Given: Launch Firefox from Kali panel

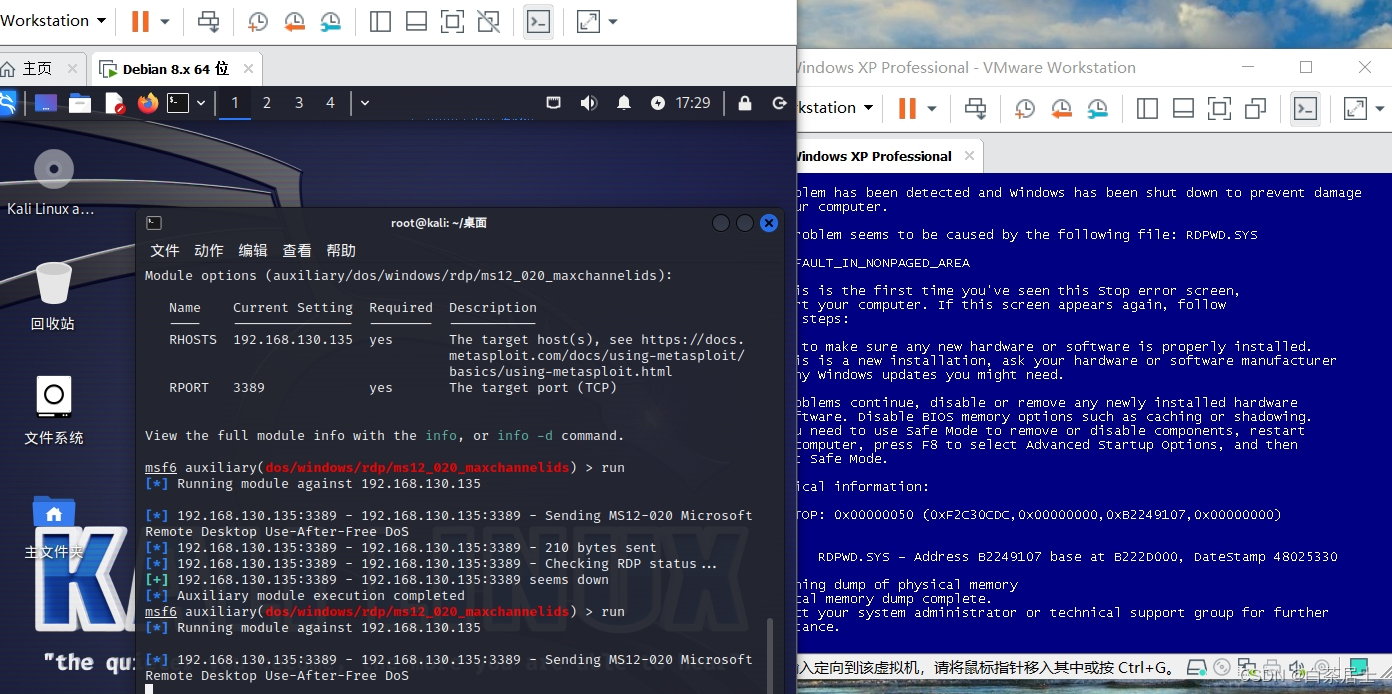Looking at the screenshot, I should tap(148, 103).
